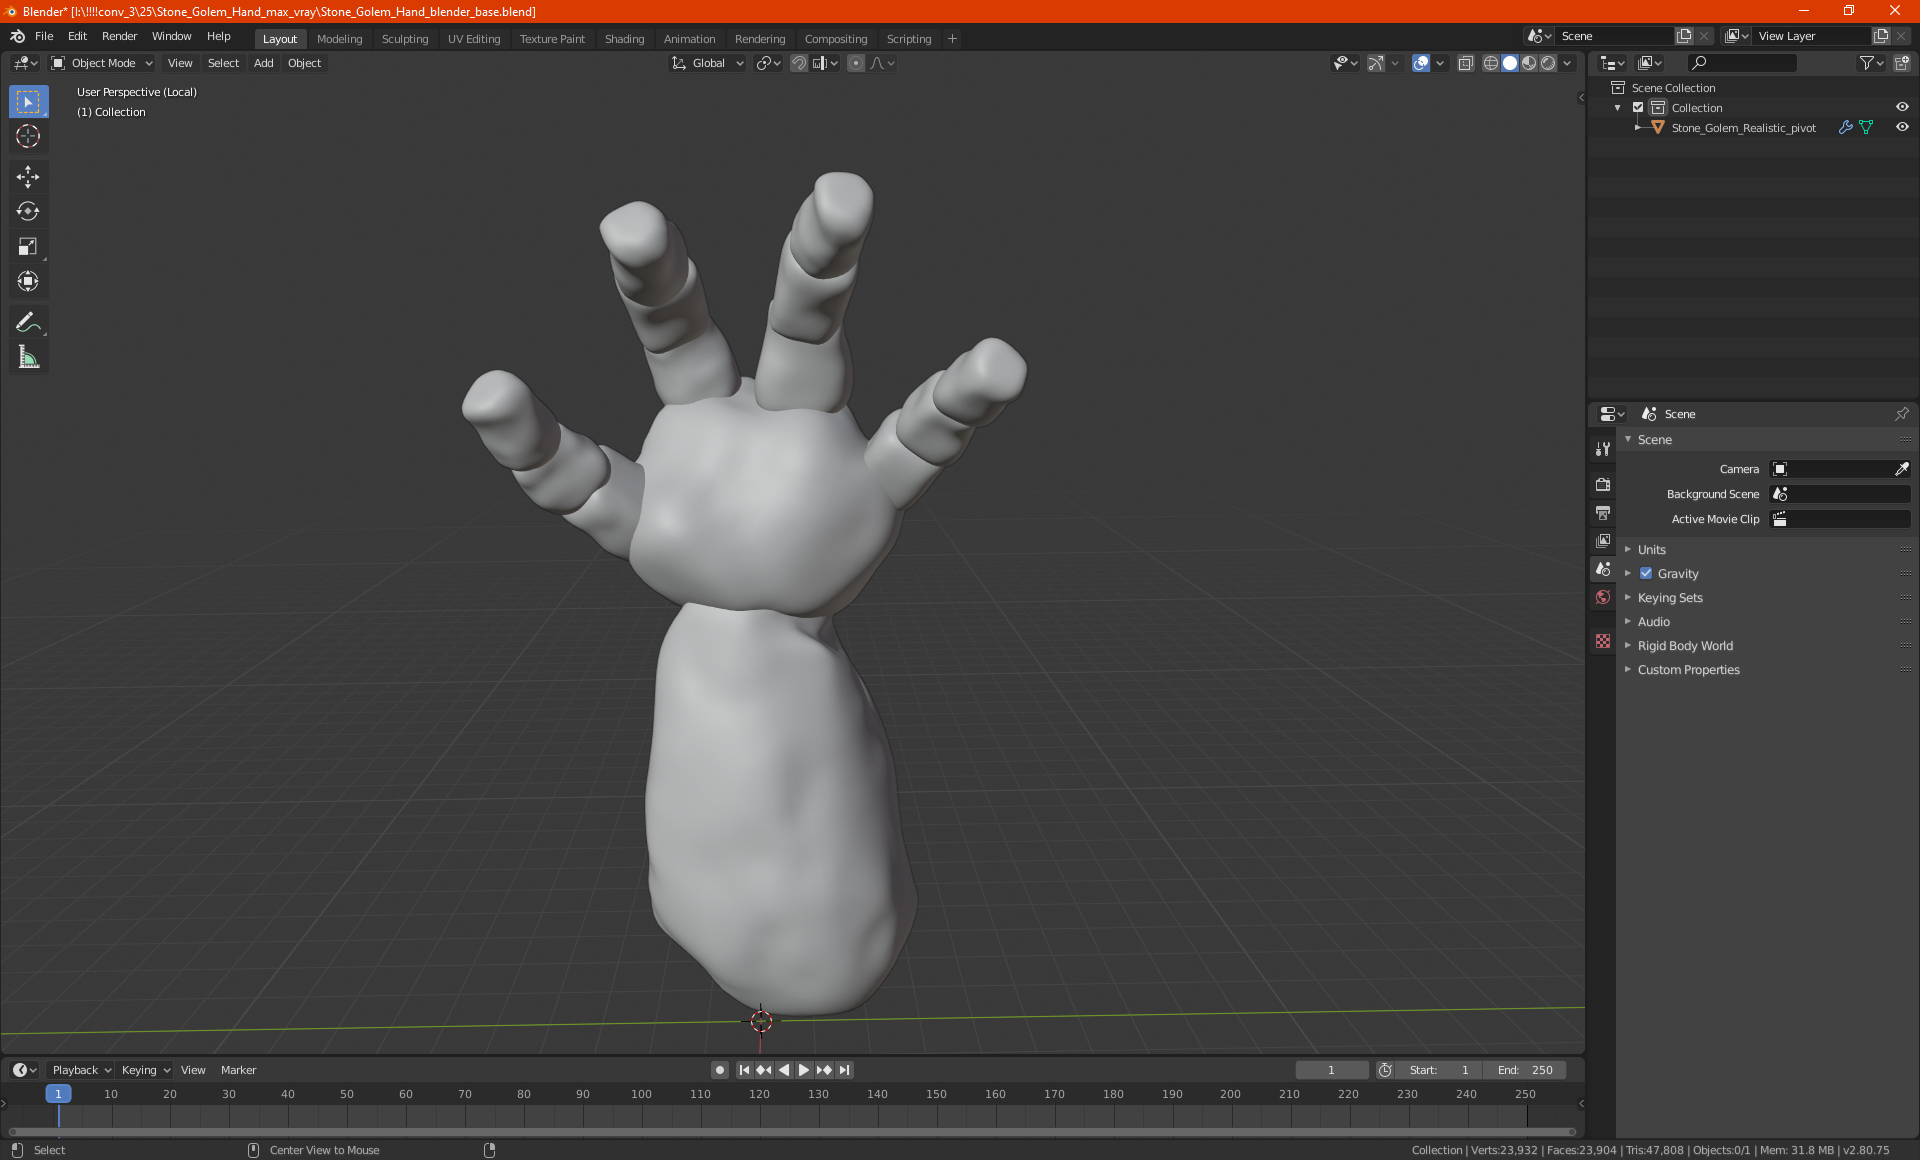Jump to the previous keyframe
Screen dimensions: 1920x1160
point(764,1070)
